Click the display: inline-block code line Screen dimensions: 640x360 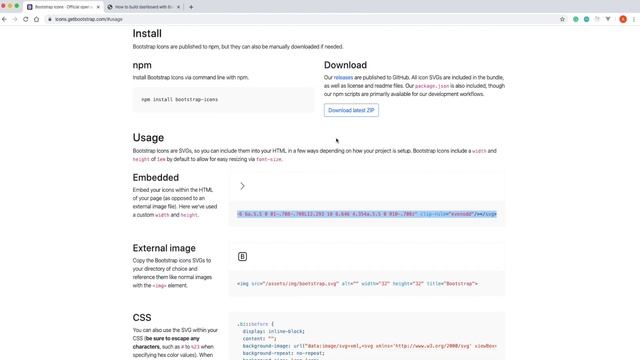[x=273, y=331]
